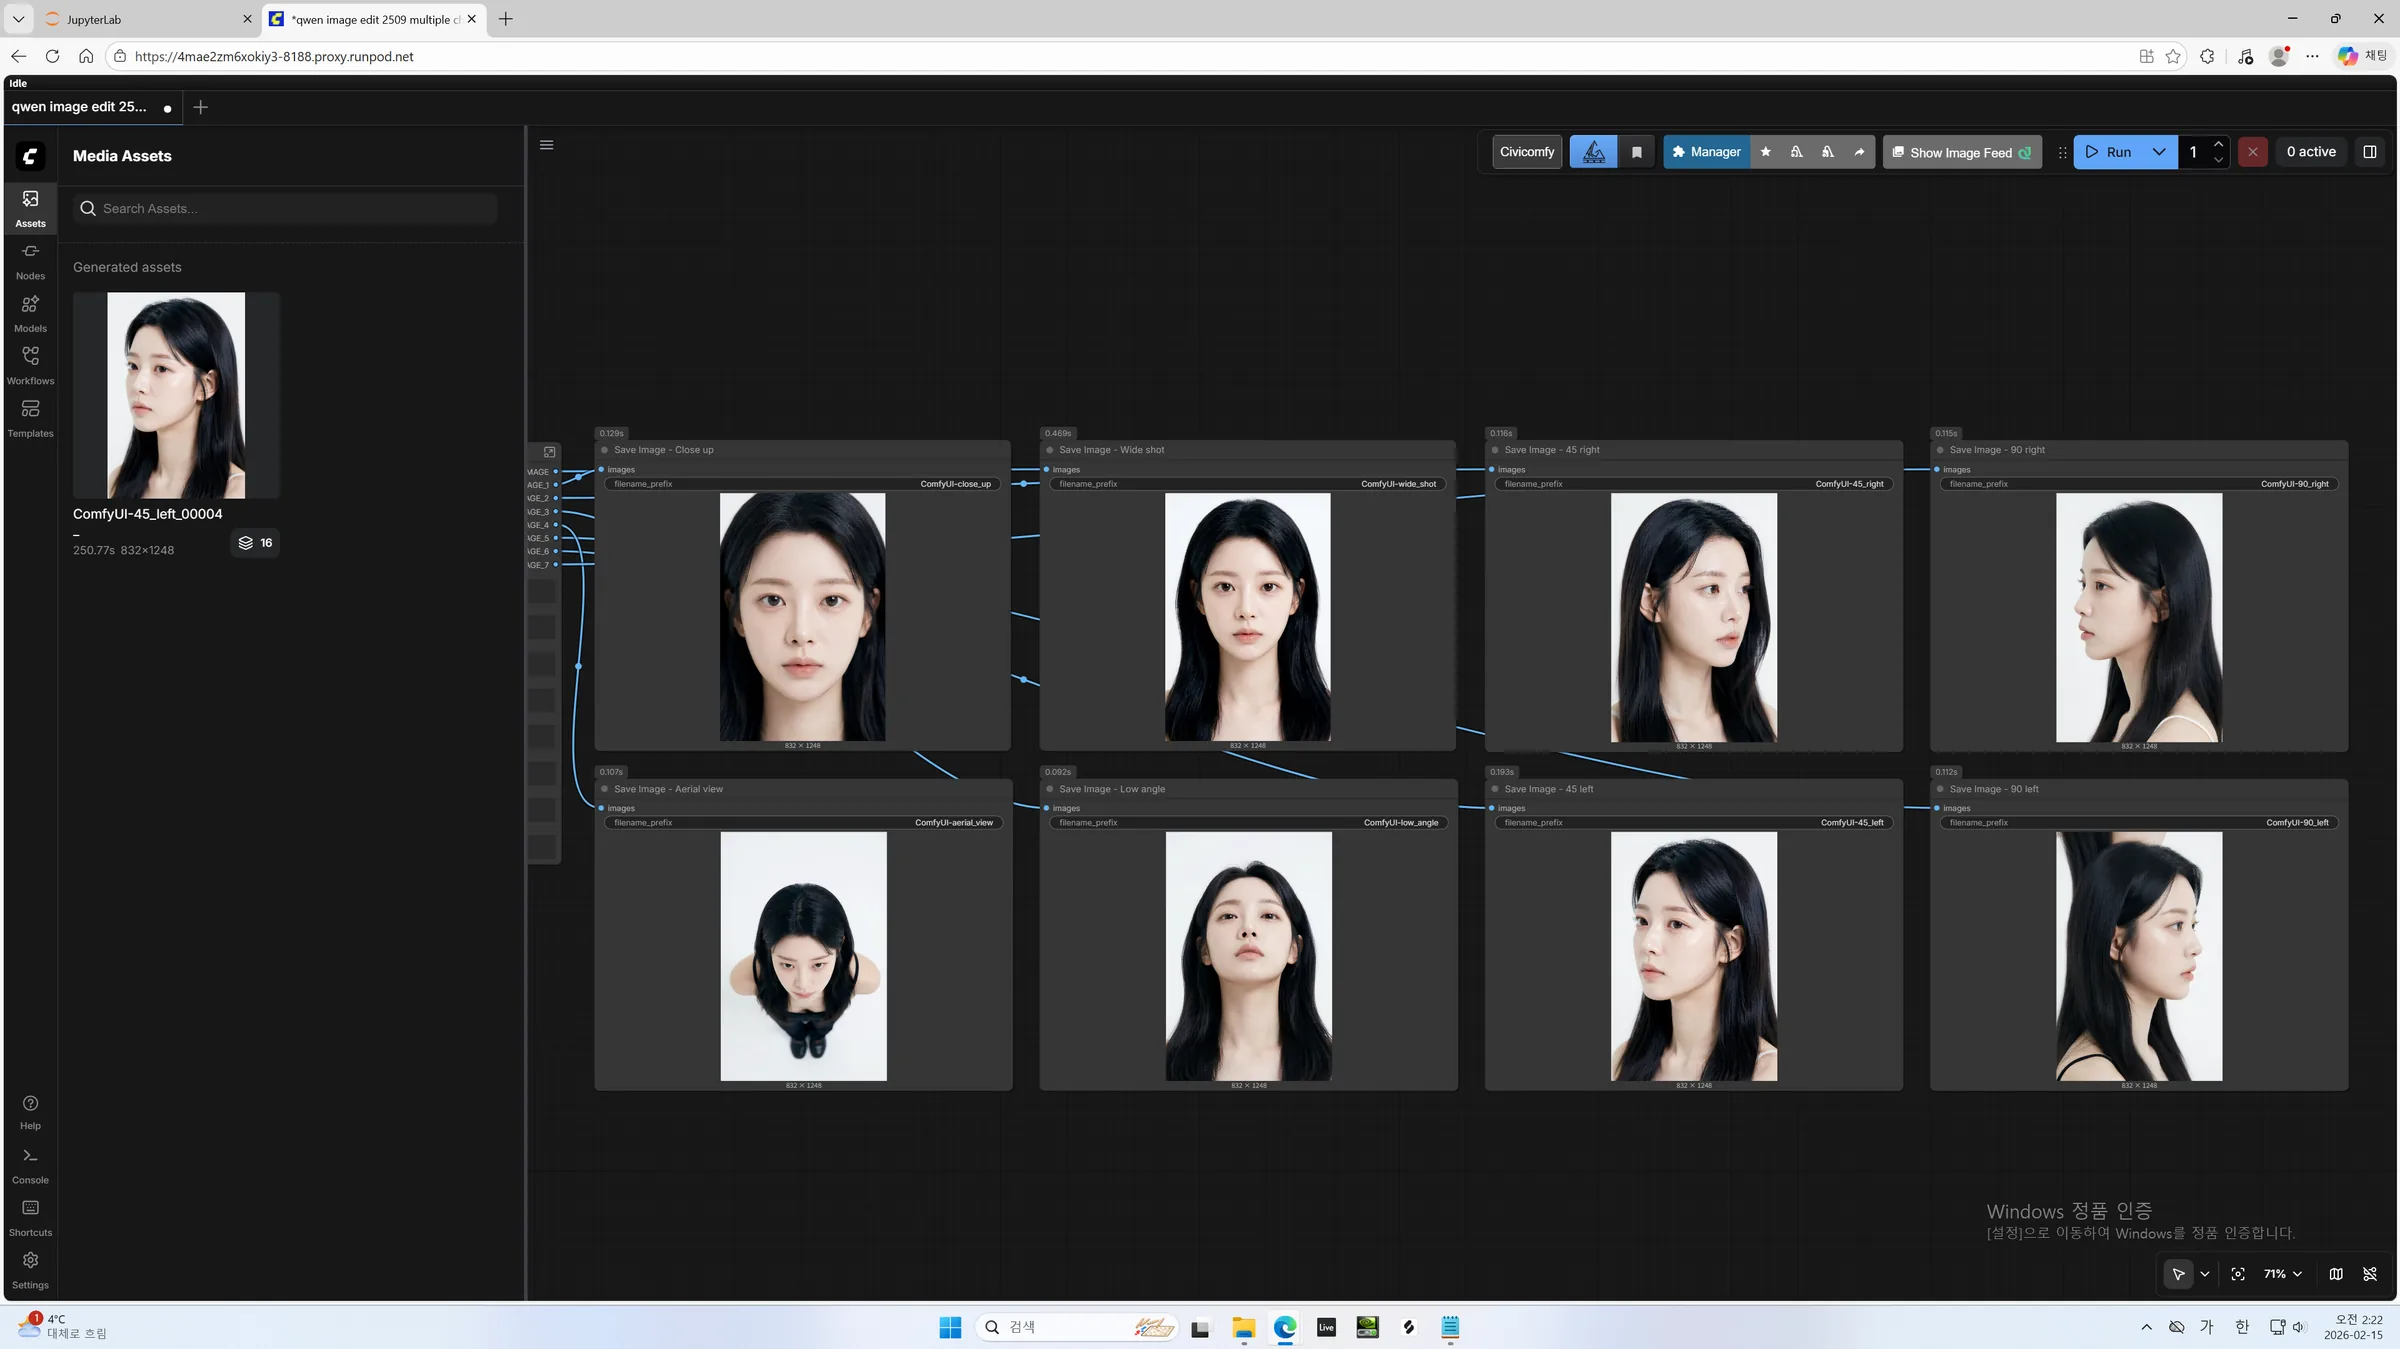
Task: Click the Civicomfy button
Action: click(x=1526, y=151)
